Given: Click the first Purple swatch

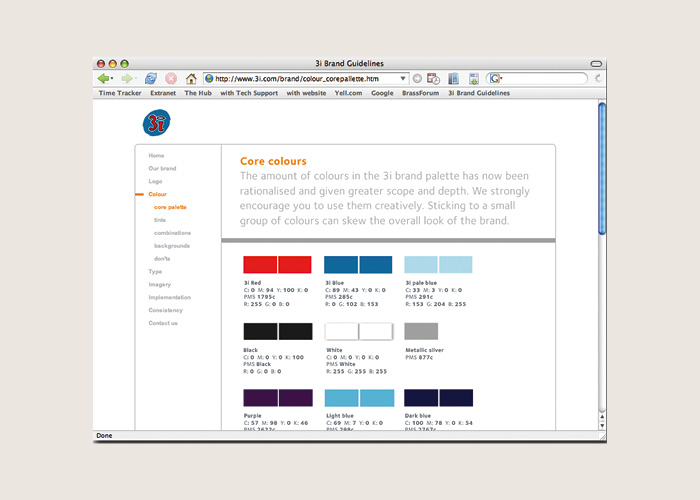Looking at the screenshot, I should pos(260,398).
